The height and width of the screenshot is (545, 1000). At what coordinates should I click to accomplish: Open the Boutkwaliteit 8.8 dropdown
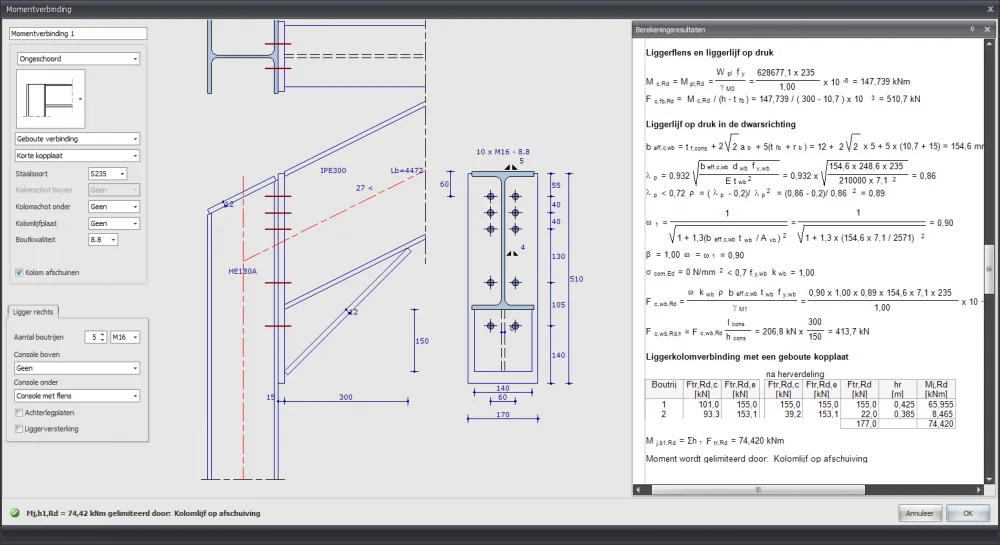pos(103,240)
